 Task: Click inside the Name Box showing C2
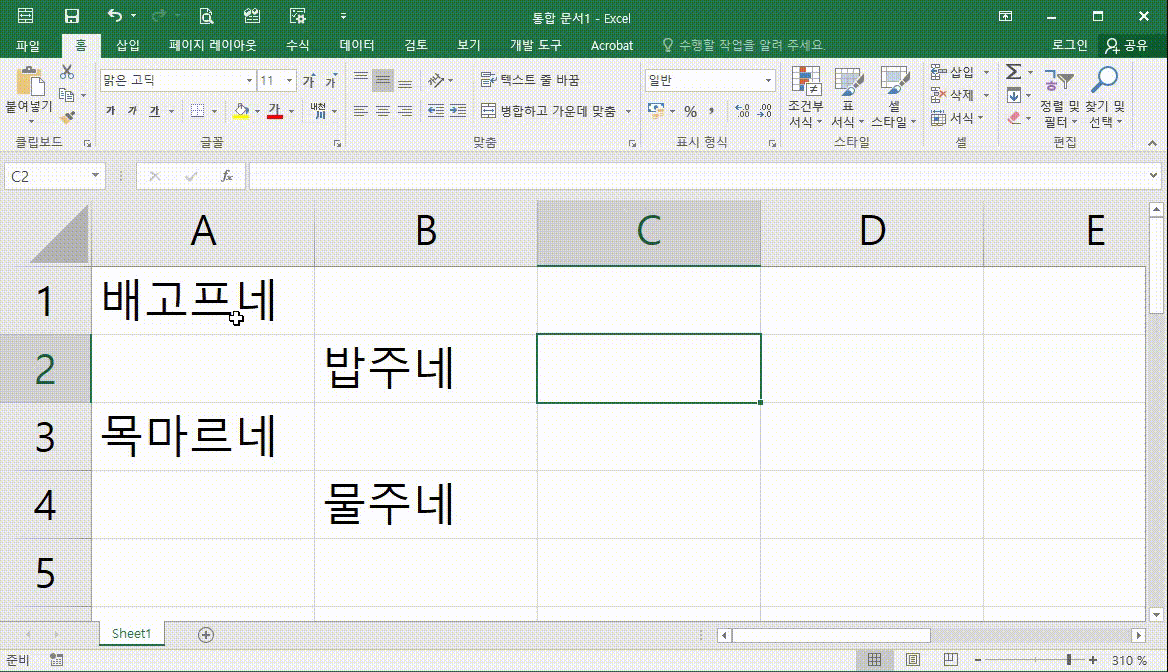coord(45,175)
